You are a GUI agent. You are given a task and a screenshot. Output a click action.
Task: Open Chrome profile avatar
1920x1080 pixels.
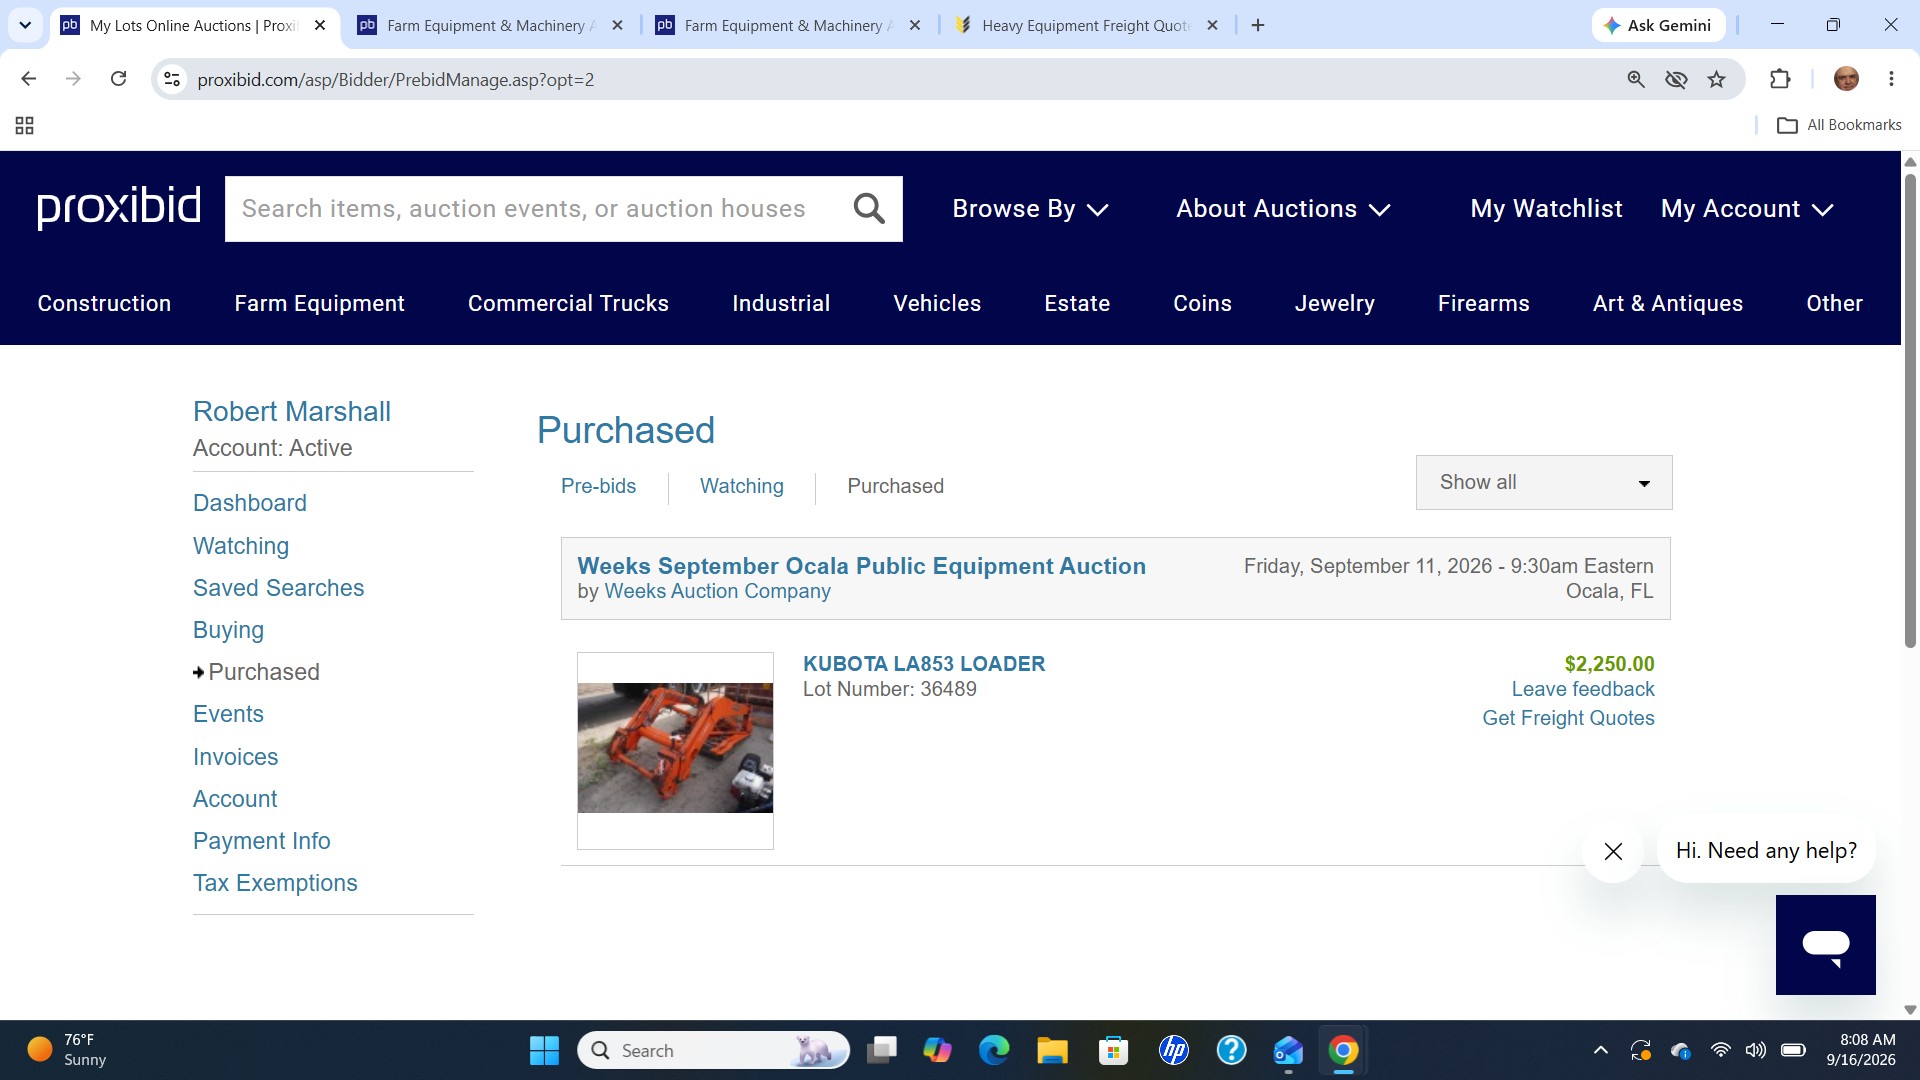(1846, 79)
